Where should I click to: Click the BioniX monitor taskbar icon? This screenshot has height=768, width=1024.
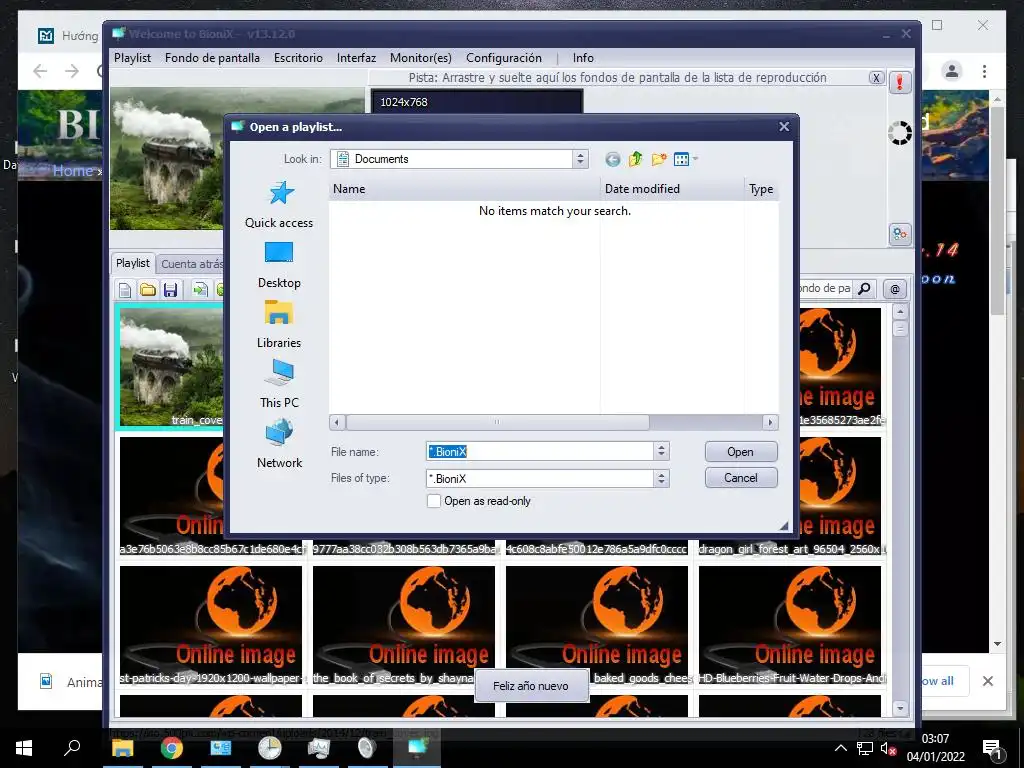[417, 748]
